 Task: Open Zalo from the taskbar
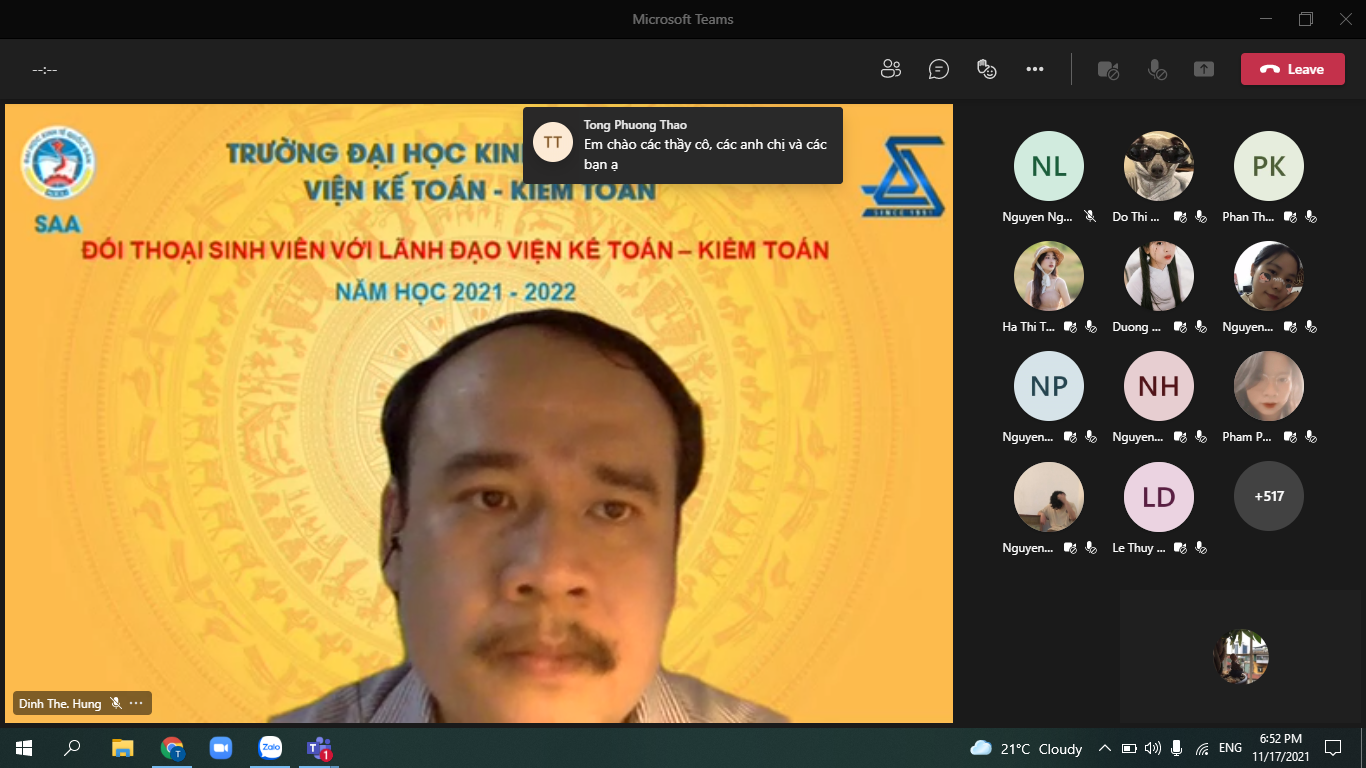click(270, 748)
